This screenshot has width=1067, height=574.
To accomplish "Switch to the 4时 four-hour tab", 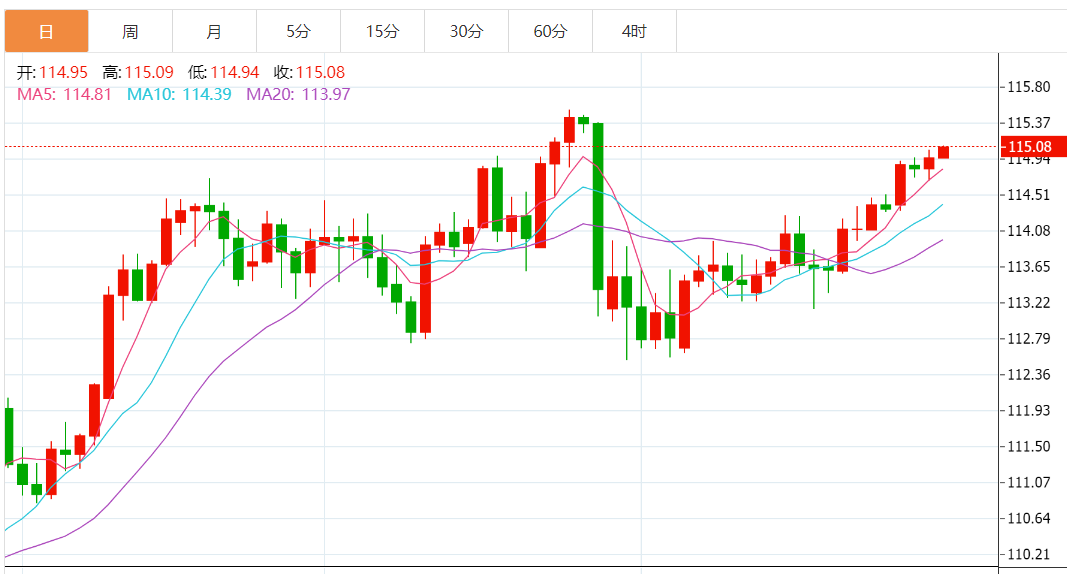I will pos(634,31).
